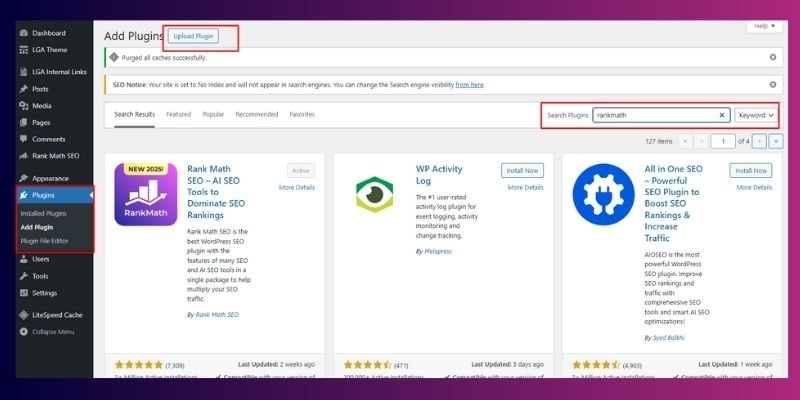Click the current page number field
This screenshot has height=400, width=800.
pyautogui.click(x=723, y=141)
